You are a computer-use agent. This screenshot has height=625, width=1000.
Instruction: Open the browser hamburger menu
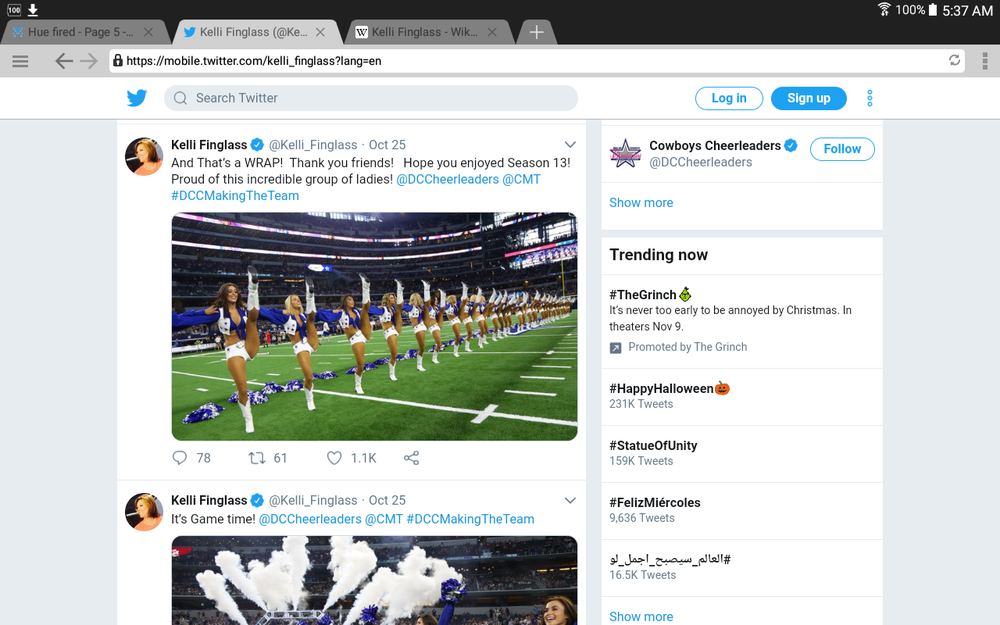(x=20, y=61)
